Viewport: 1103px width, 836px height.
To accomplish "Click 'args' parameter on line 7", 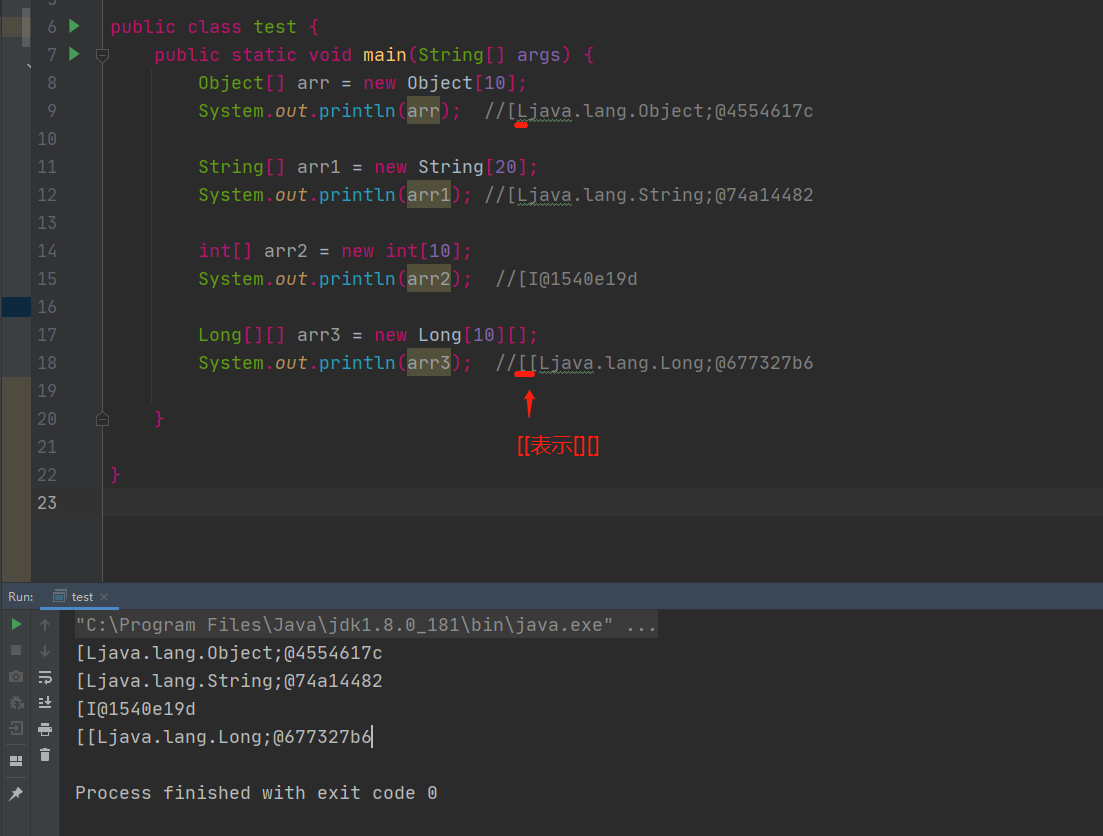I will tap(539, 55).
